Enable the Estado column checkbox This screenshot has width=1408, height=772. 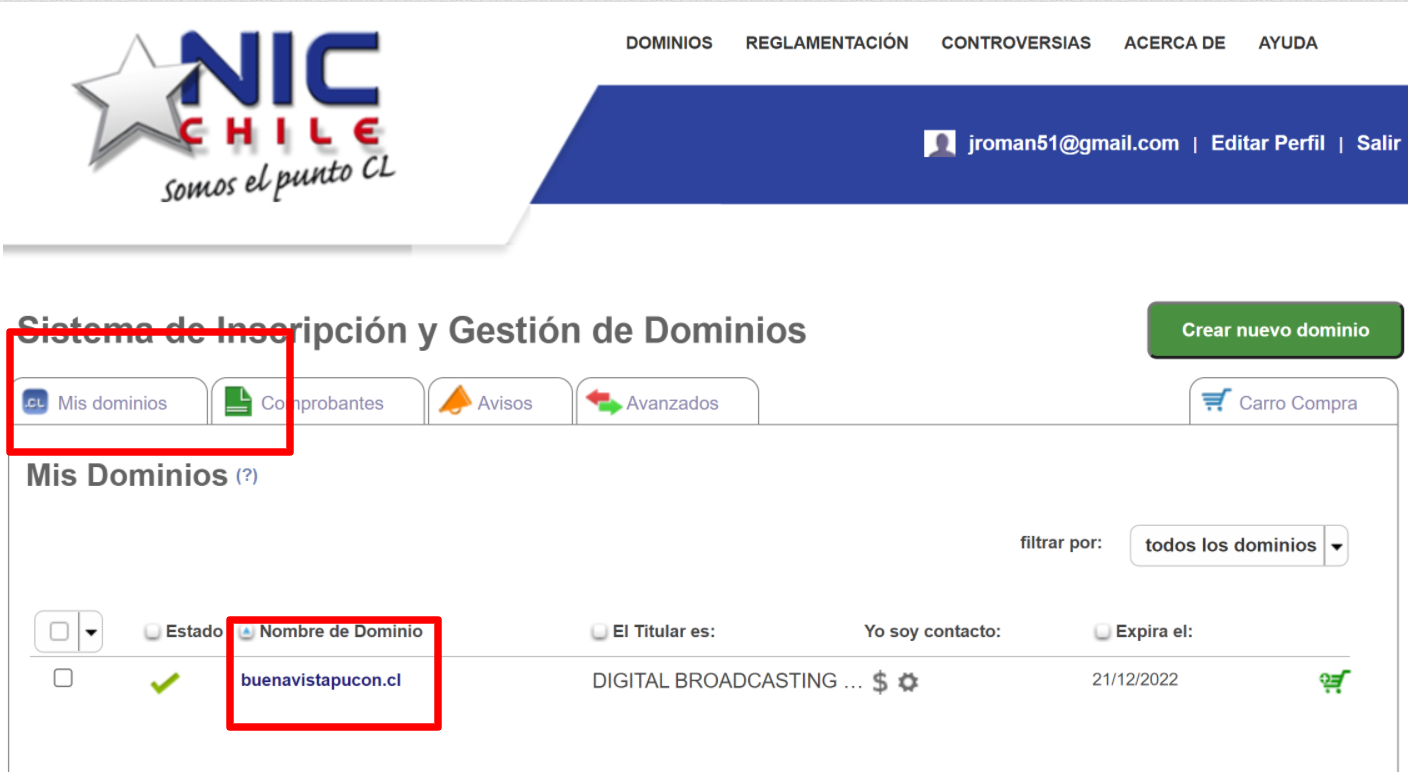coord(151,630)
